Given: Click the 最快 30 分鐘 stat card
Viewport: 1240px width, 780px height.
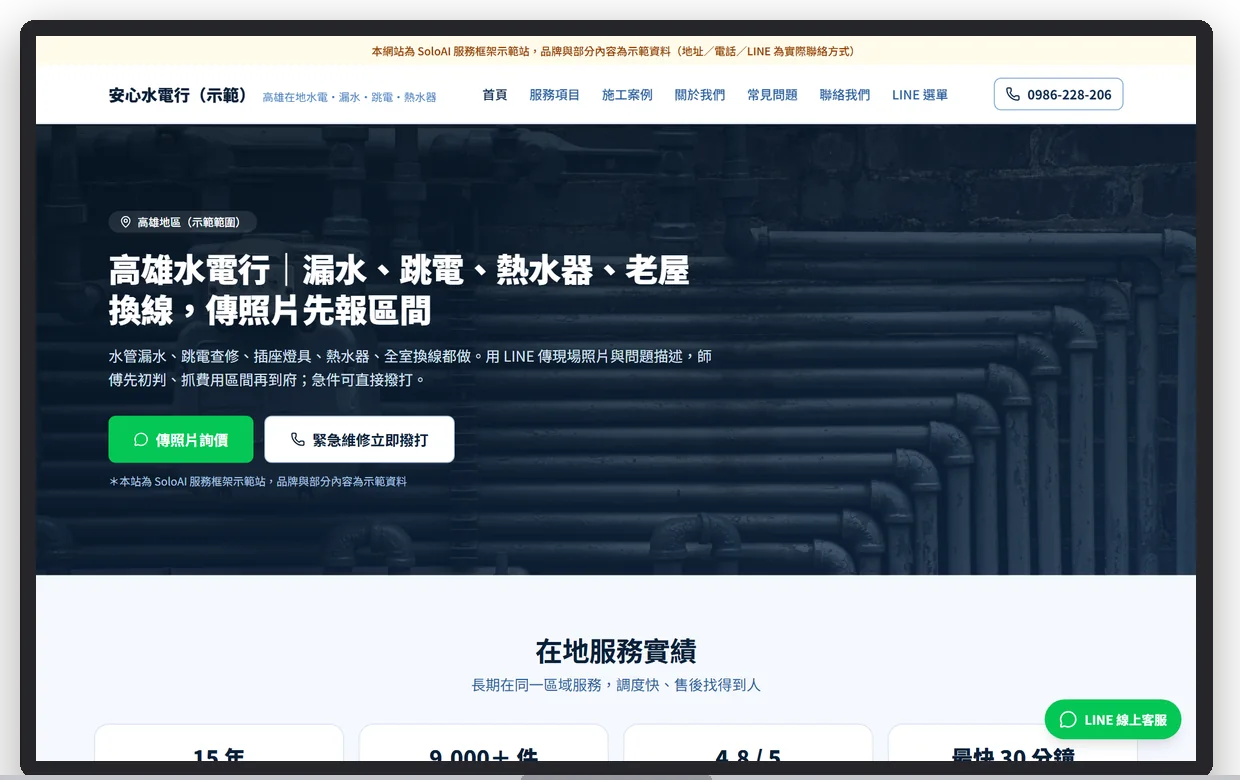Looking at the screenshot, I should tap(1013, 744).
